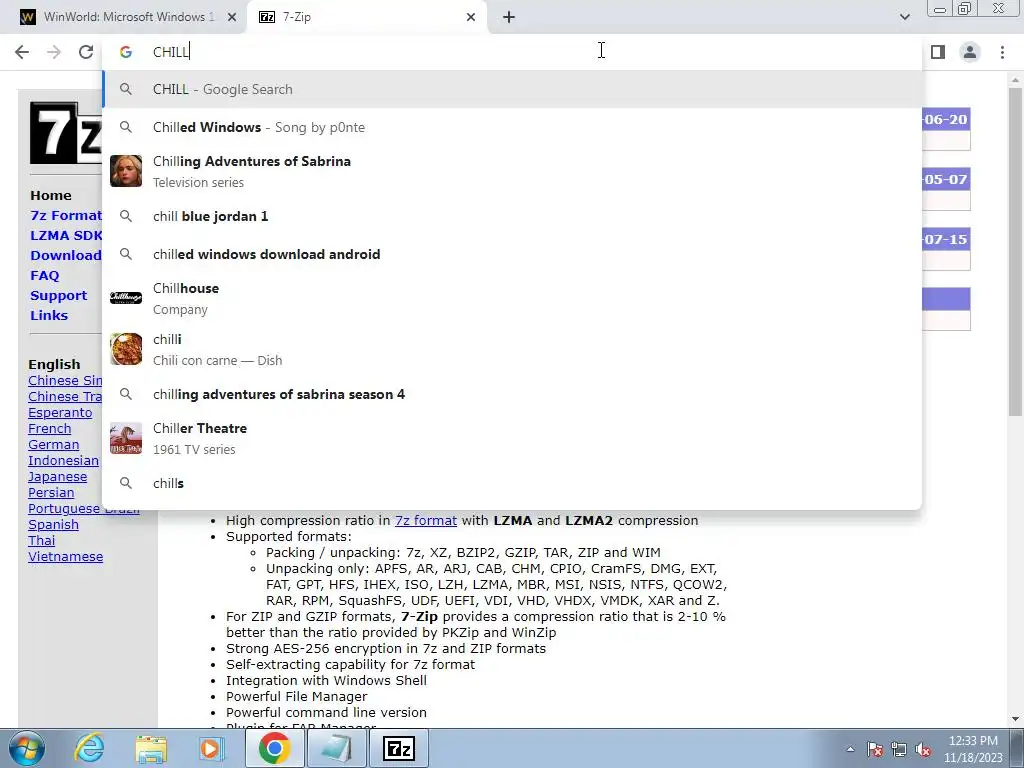Show hidden tray icons arrow

pyautogui.click(x=850, y=749)
